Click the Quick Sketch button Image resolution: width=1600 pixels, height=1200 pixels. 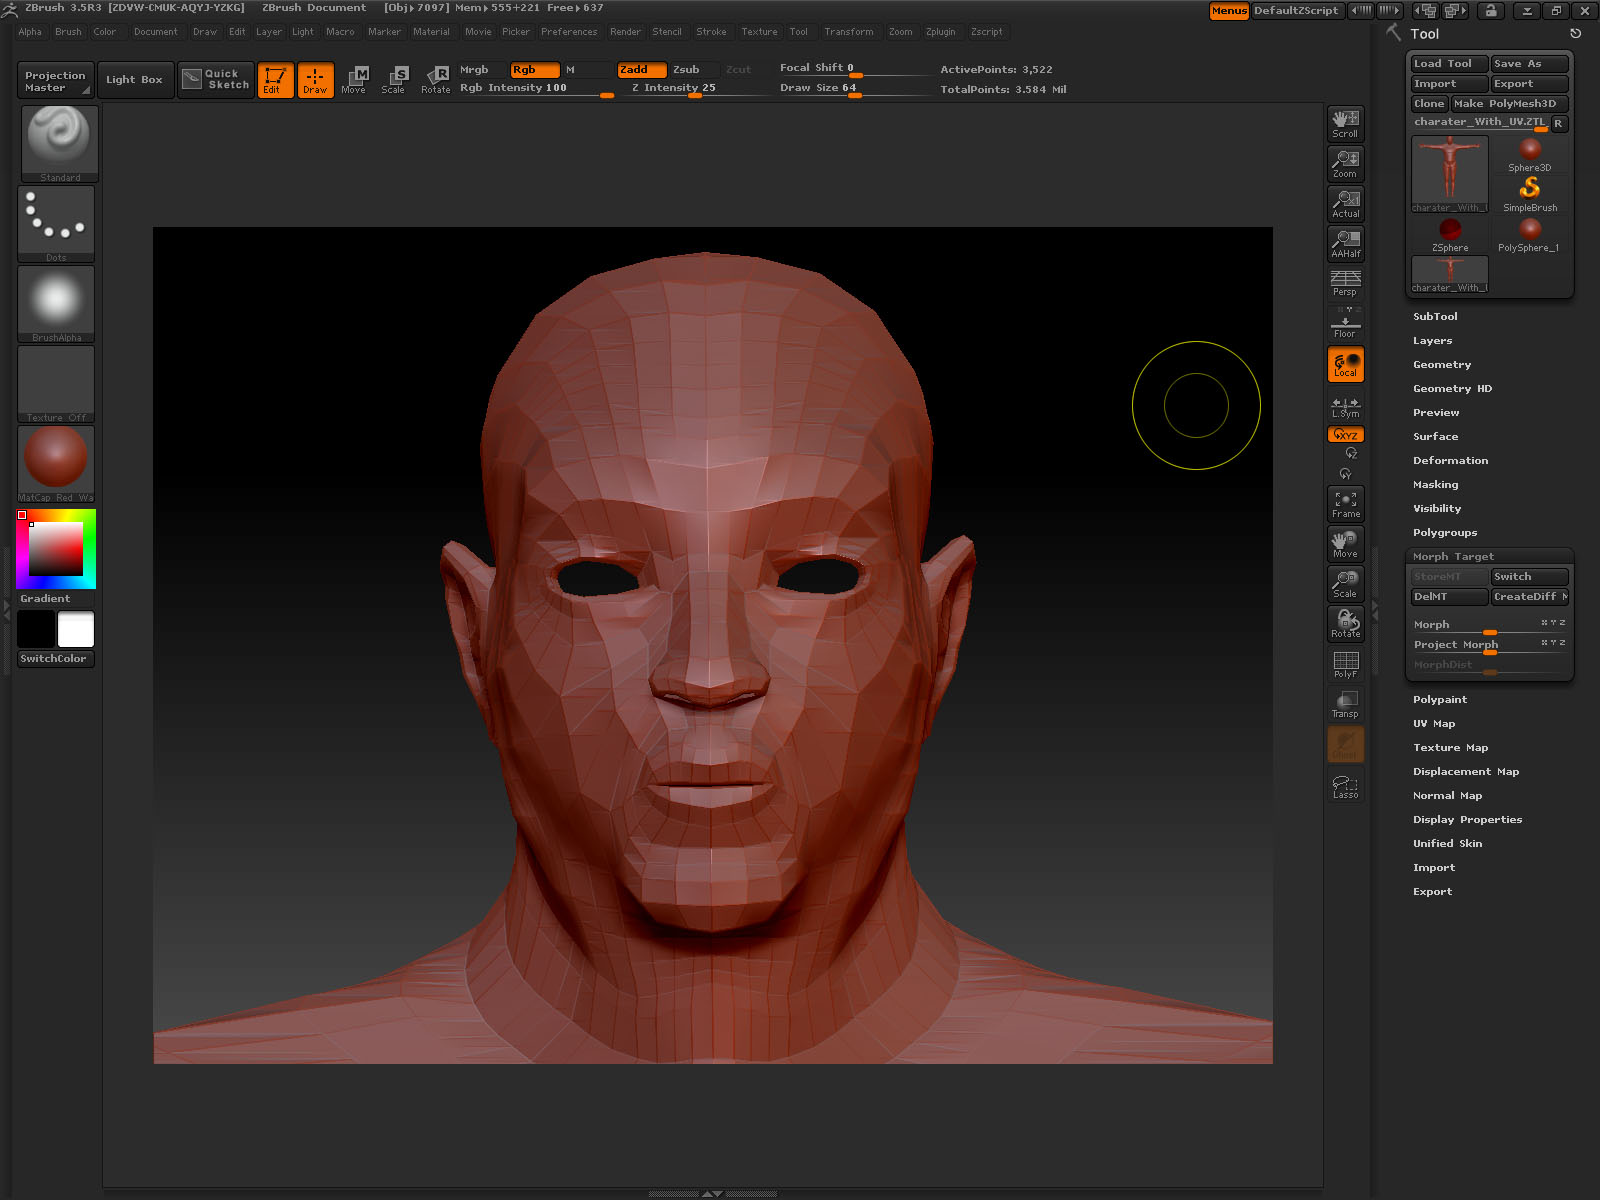coord(215,79)
